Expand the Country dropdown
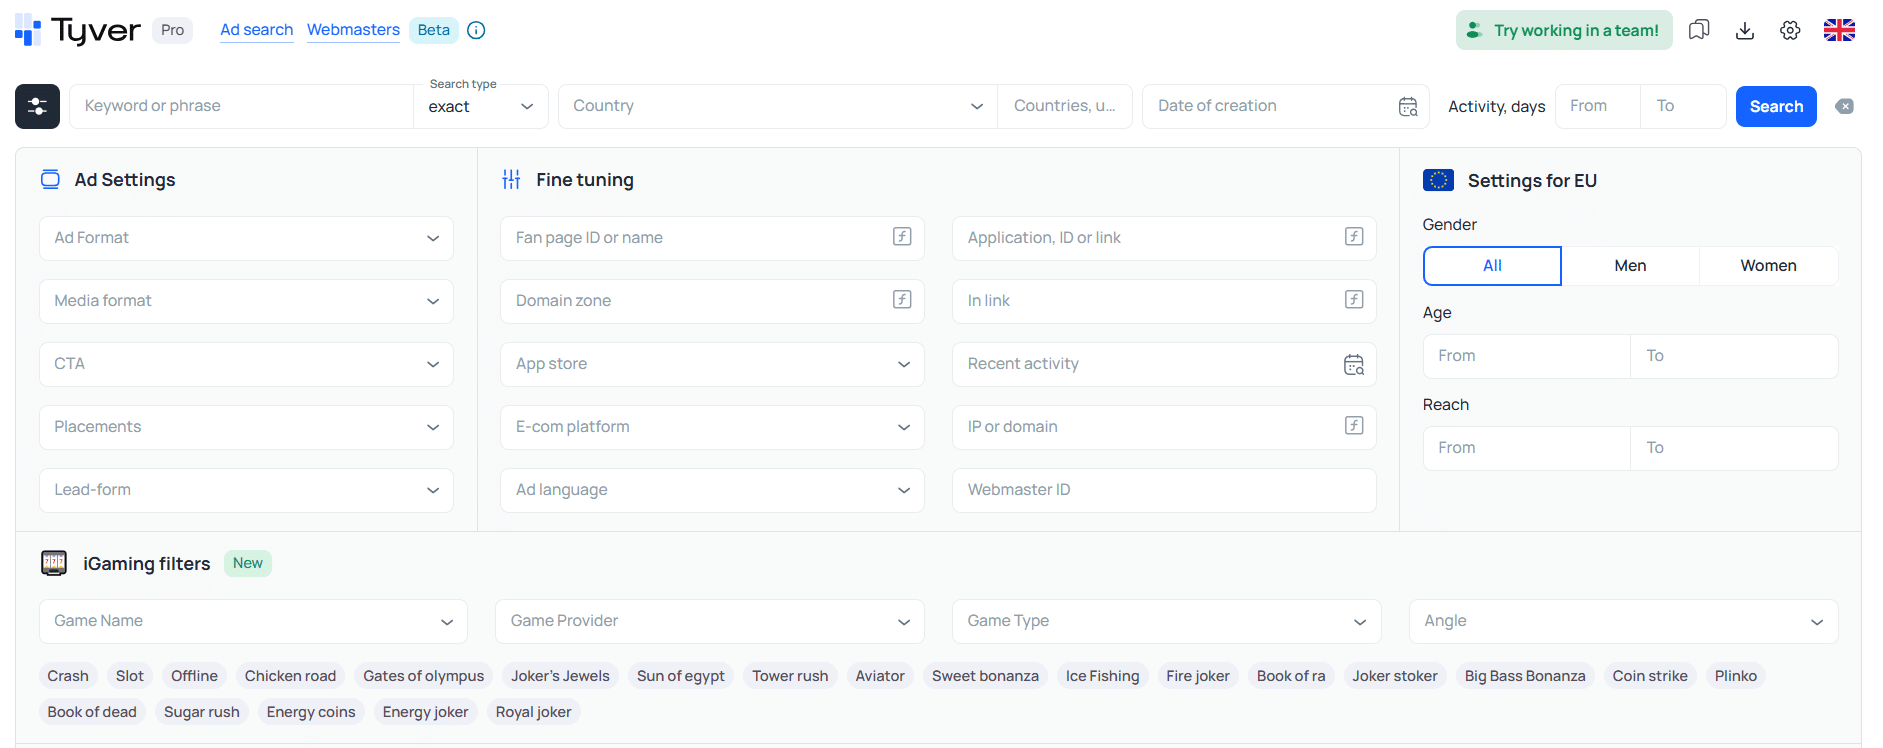This screenshot has width=1883, height=748. pyautogui.click(x=778, y=106)
